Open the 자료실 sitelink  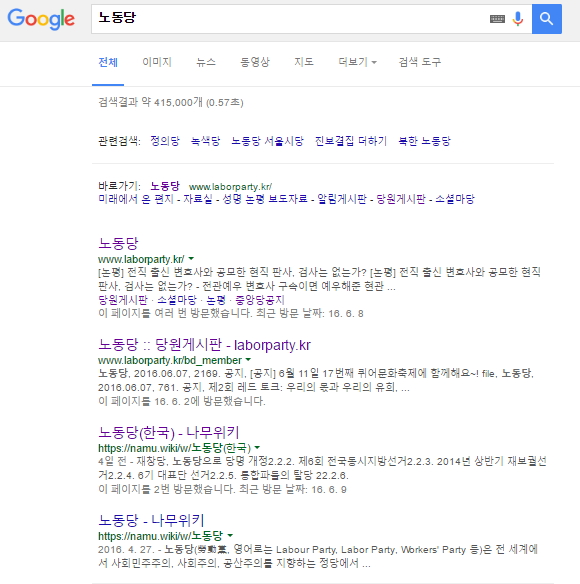coord(197,199)
